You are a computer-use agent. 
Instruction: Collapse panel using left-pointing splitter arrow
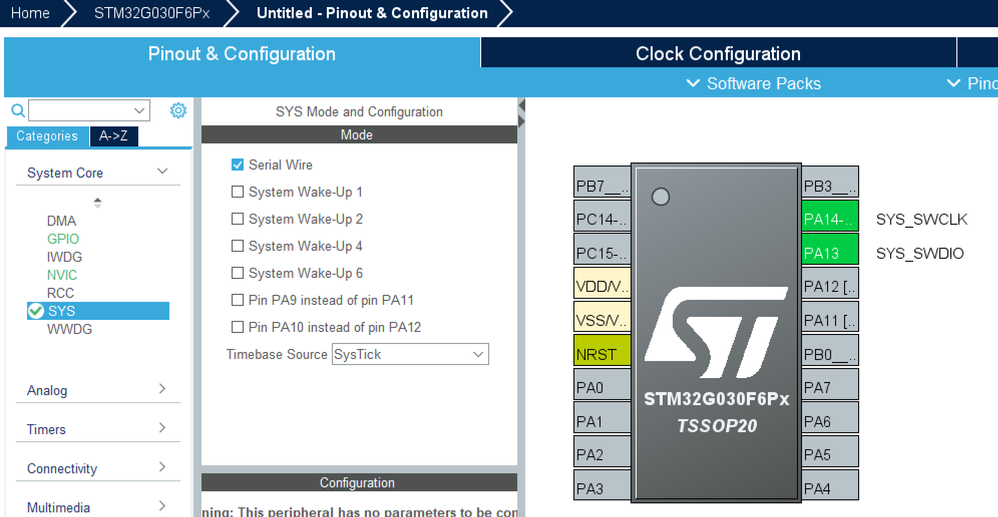[x=522, y=105]
